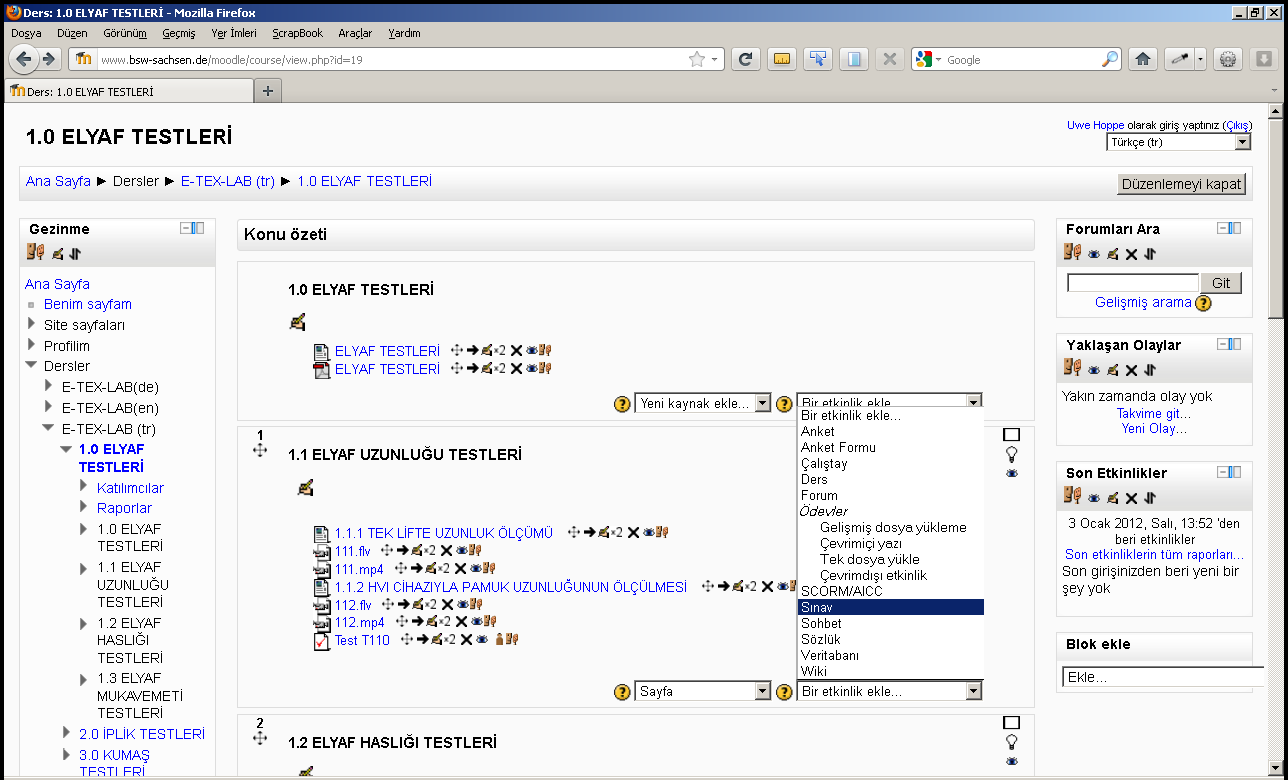1288x780 pixels.
Task: Click the move handle for section 1
Action: coord(260,451)
